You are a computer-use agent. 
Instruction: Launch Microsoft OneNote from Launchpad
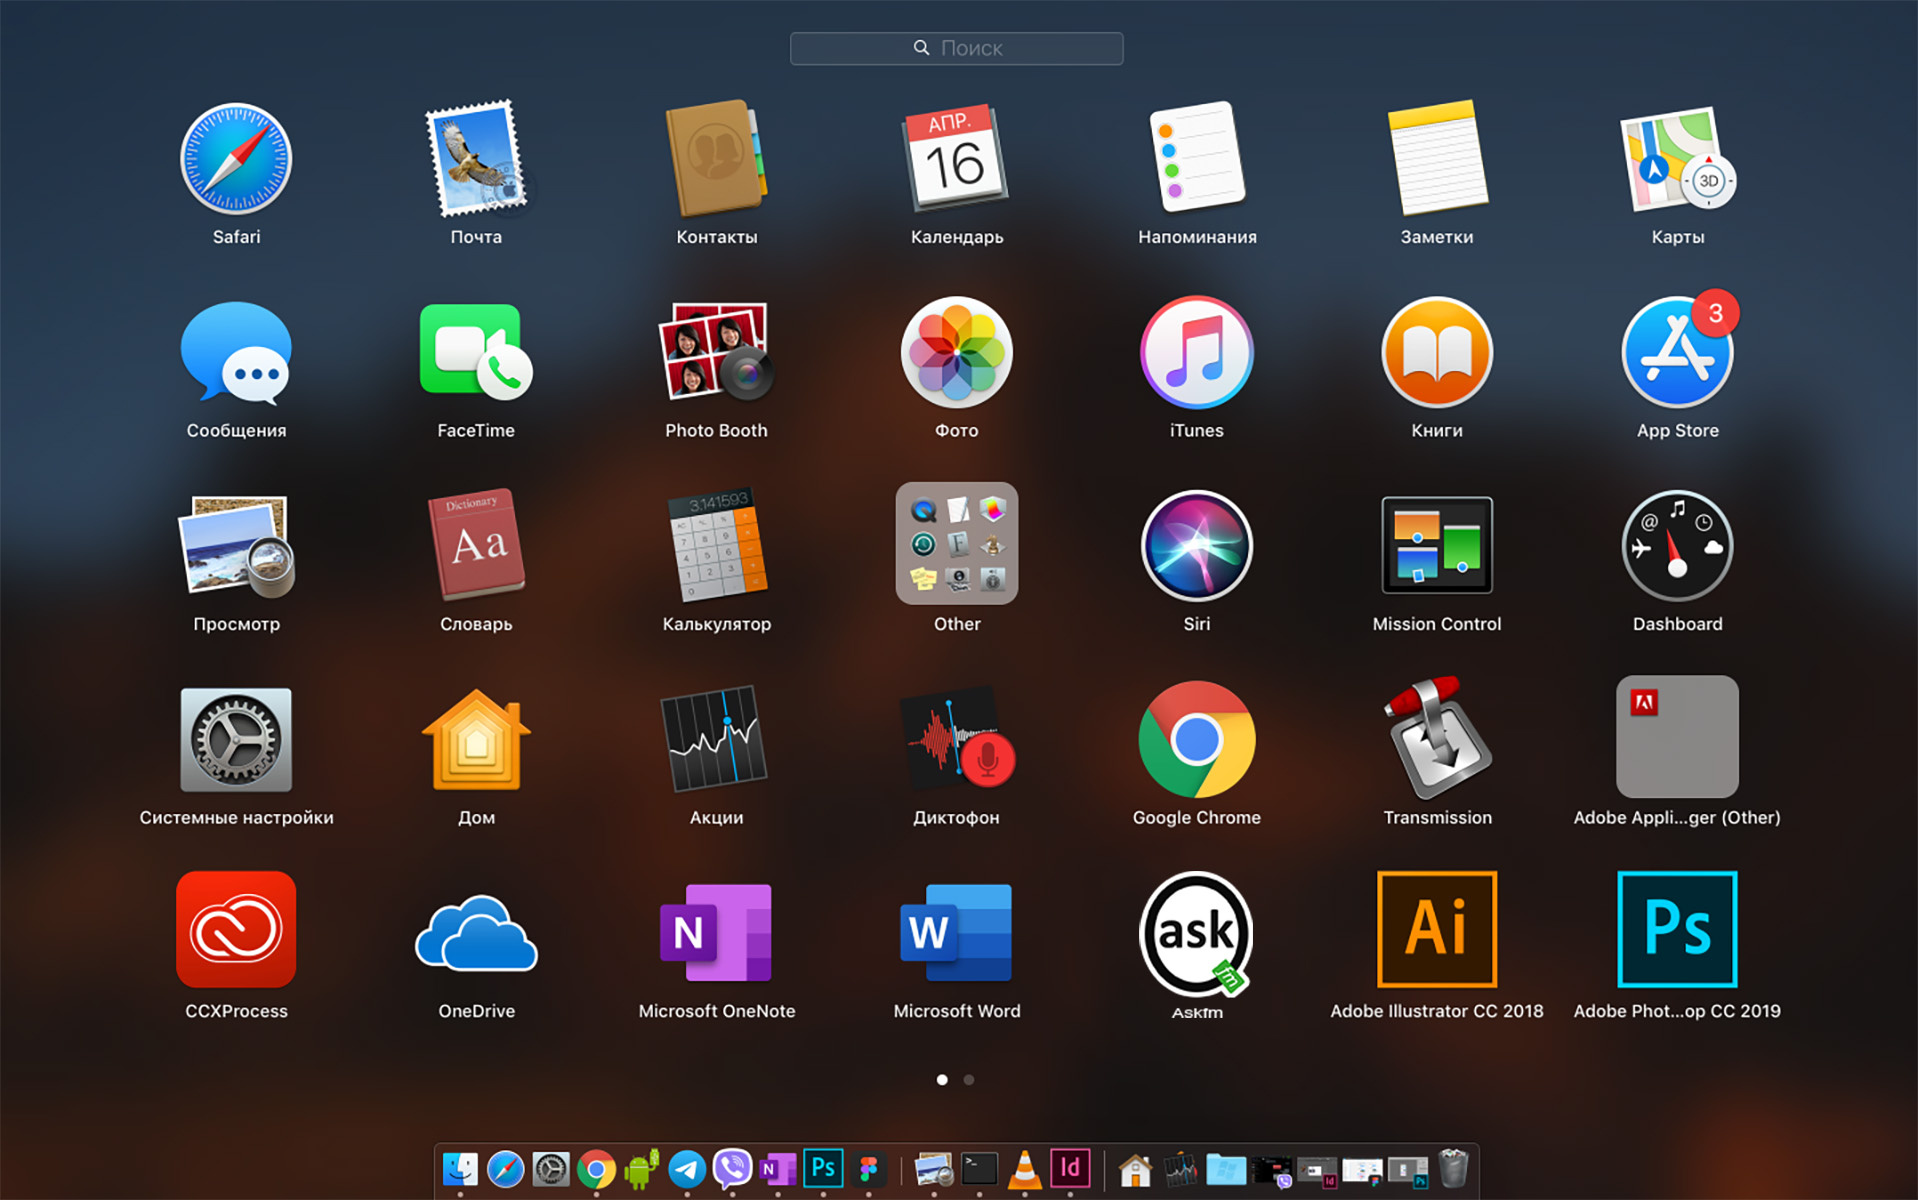click(x=716, y=932)
